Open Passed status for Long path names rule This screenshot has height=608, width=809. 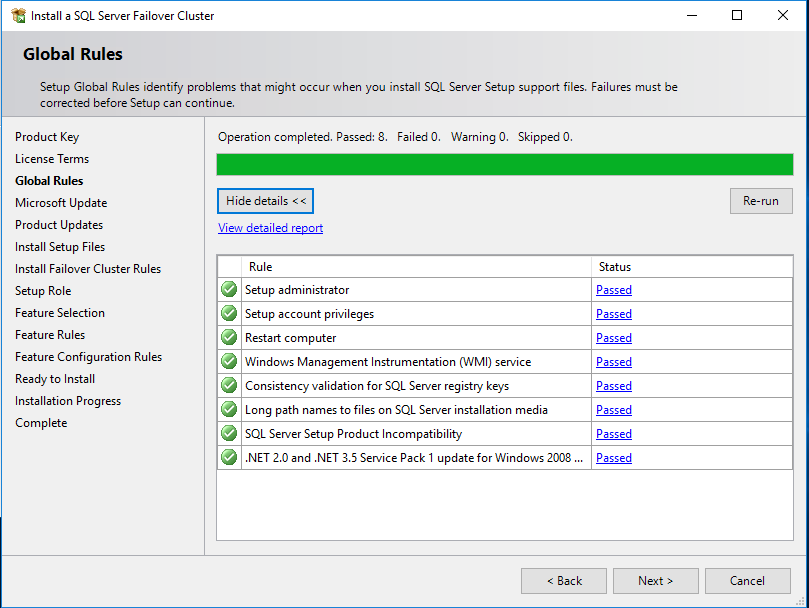coord(613,410)
